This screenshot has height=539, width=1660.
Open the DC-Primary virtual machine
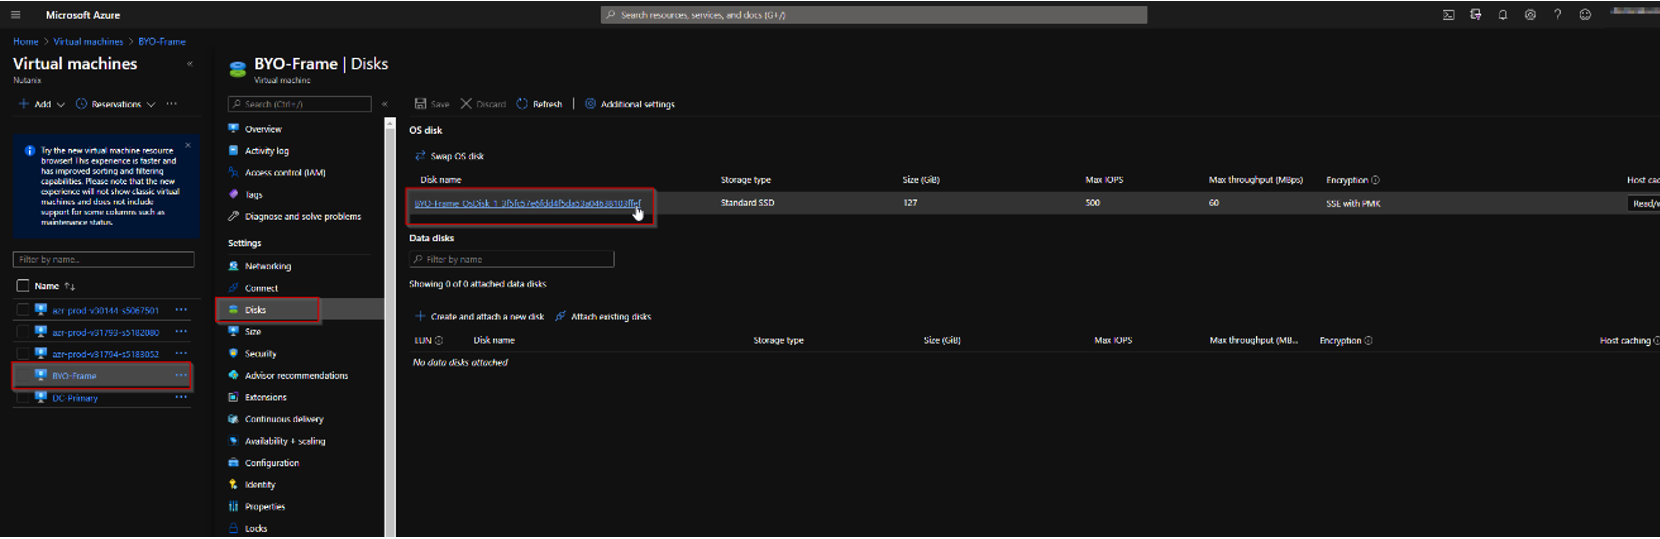point(75,398)
